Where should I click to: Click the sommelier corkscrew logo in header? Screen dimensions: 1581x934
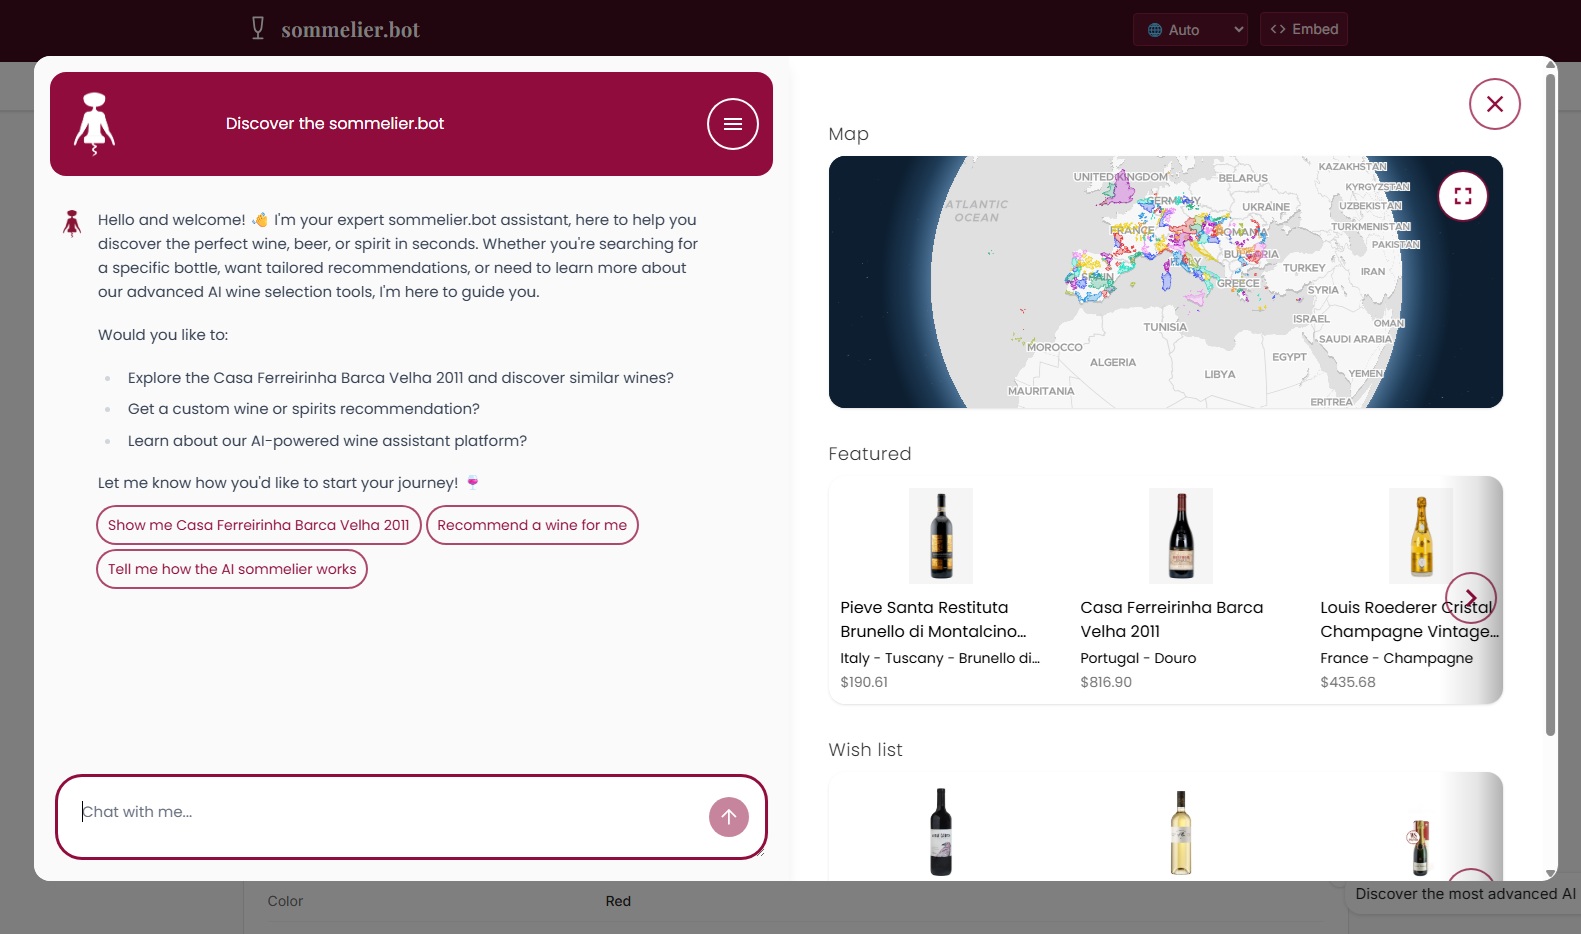coord(94,124)
